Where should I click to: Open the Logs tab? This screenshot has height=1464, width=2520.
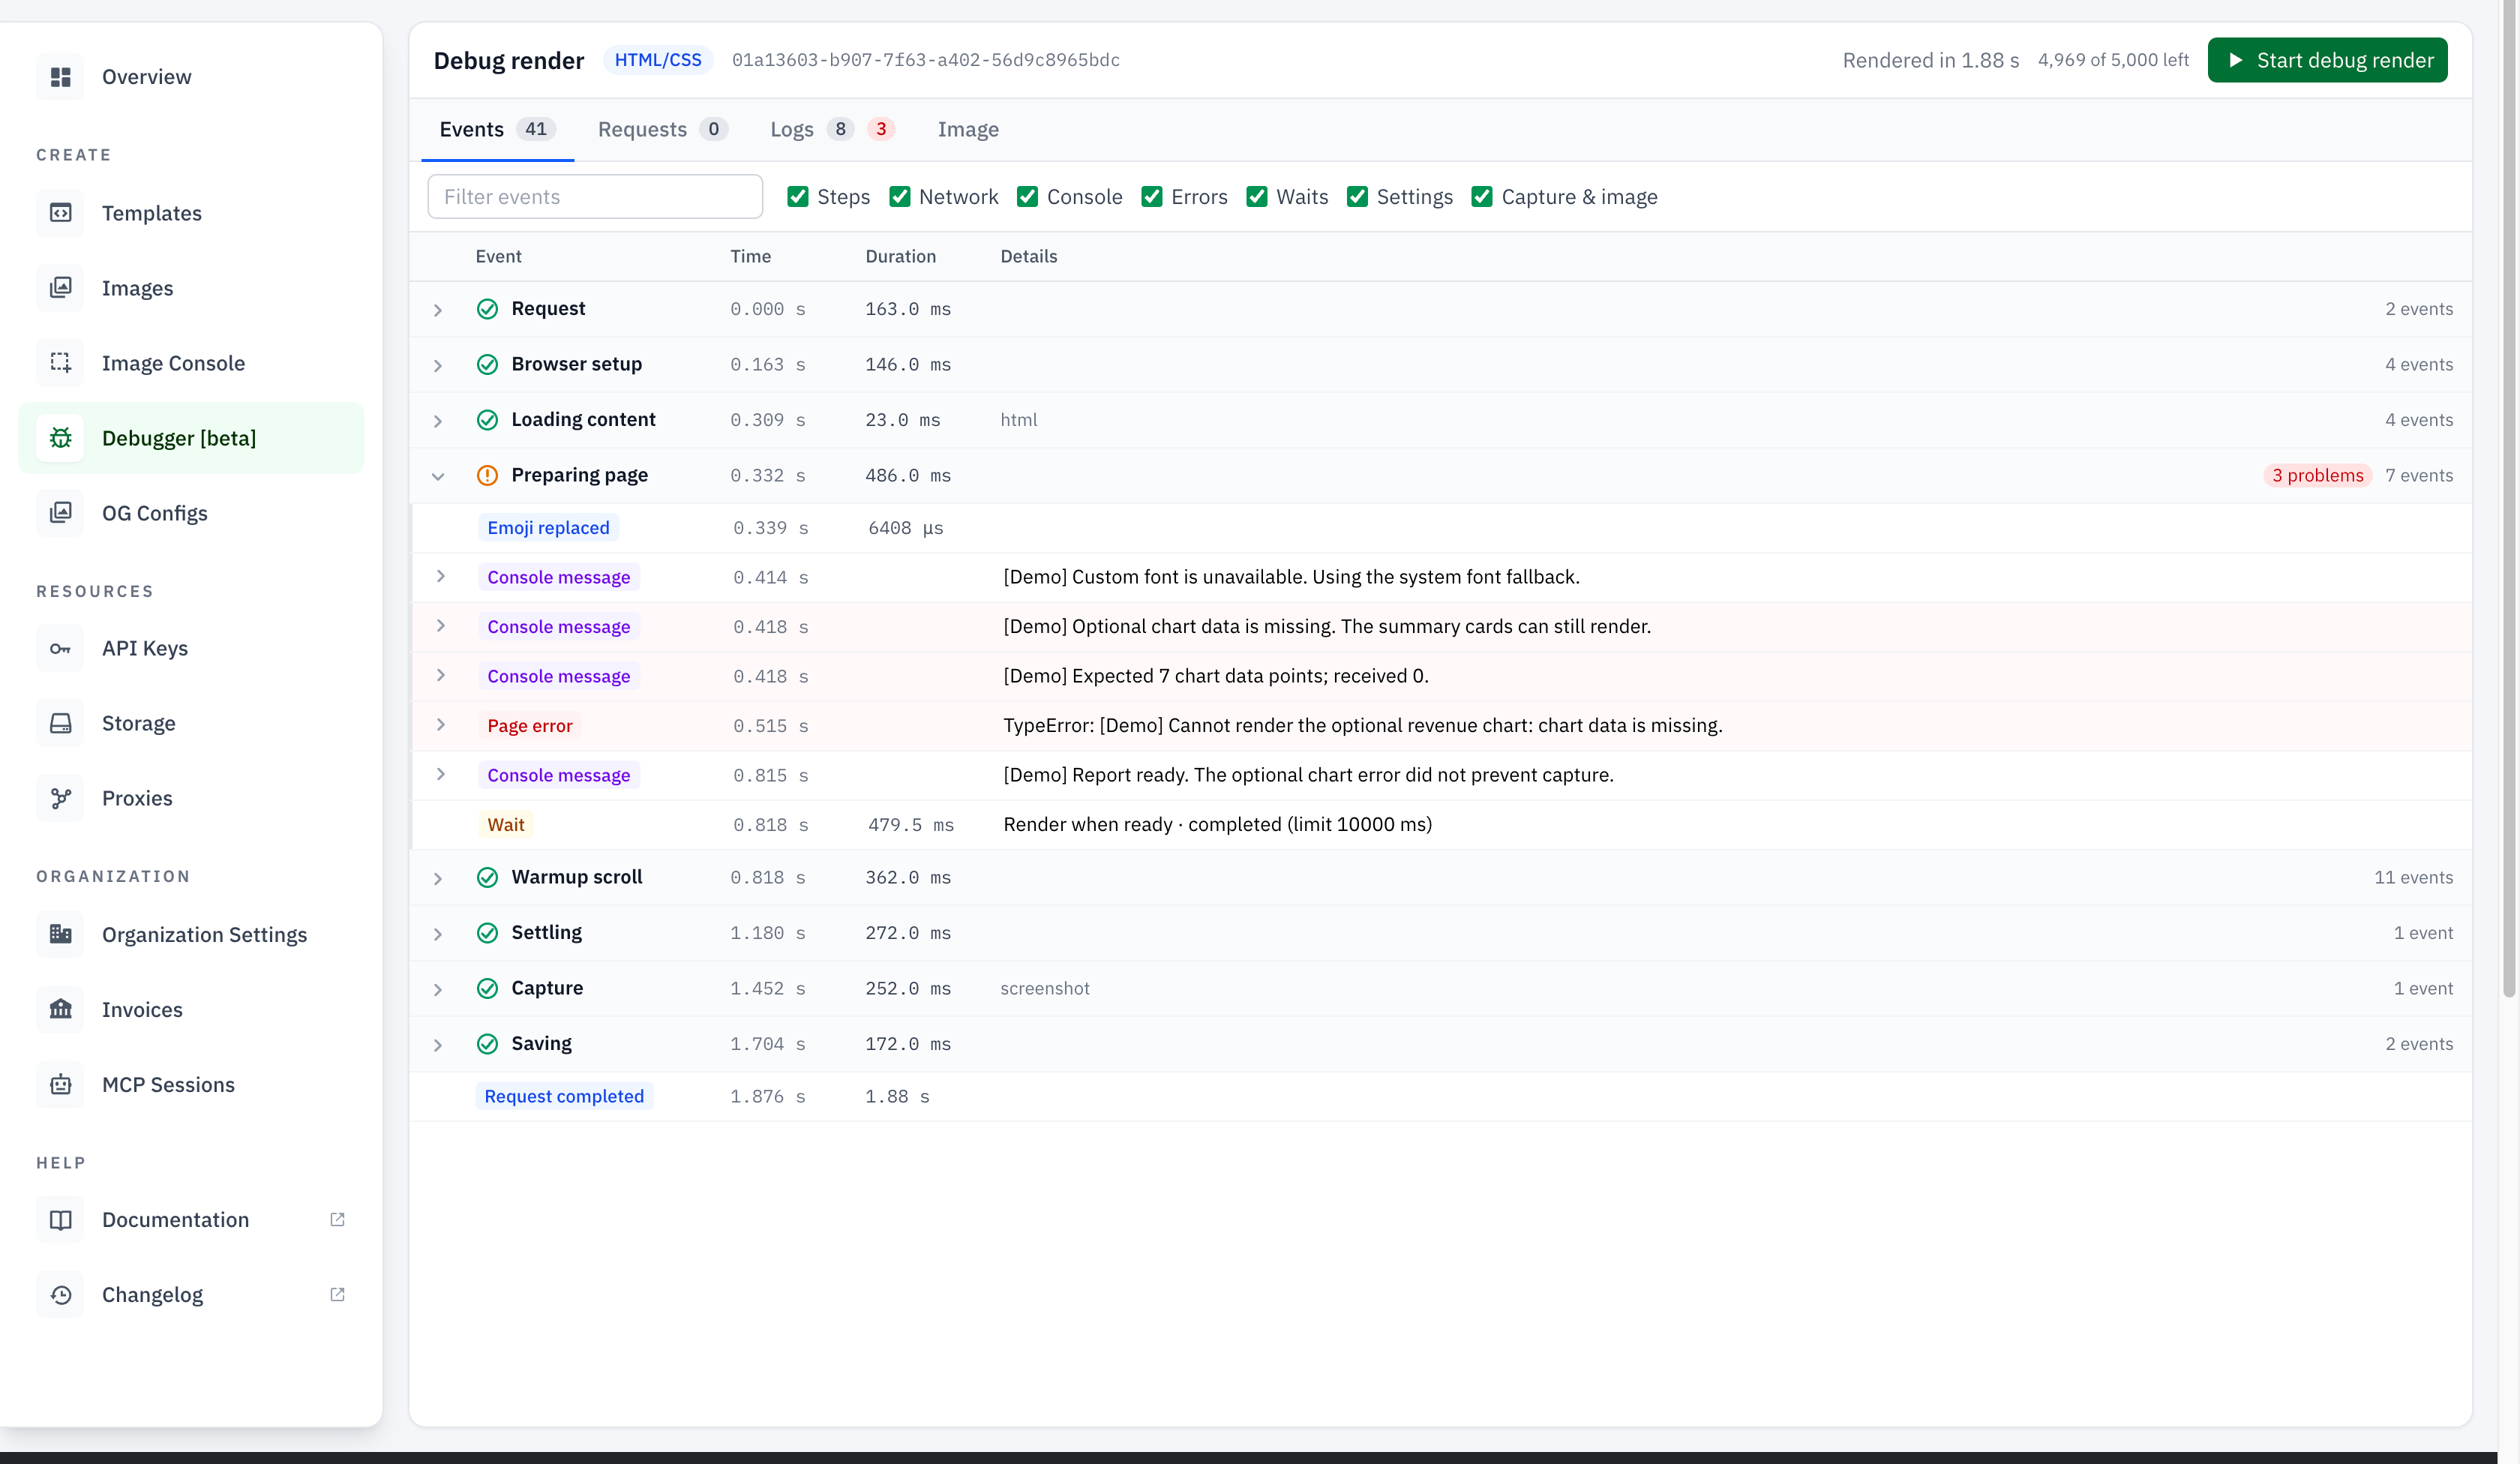(x=832, y=129)
